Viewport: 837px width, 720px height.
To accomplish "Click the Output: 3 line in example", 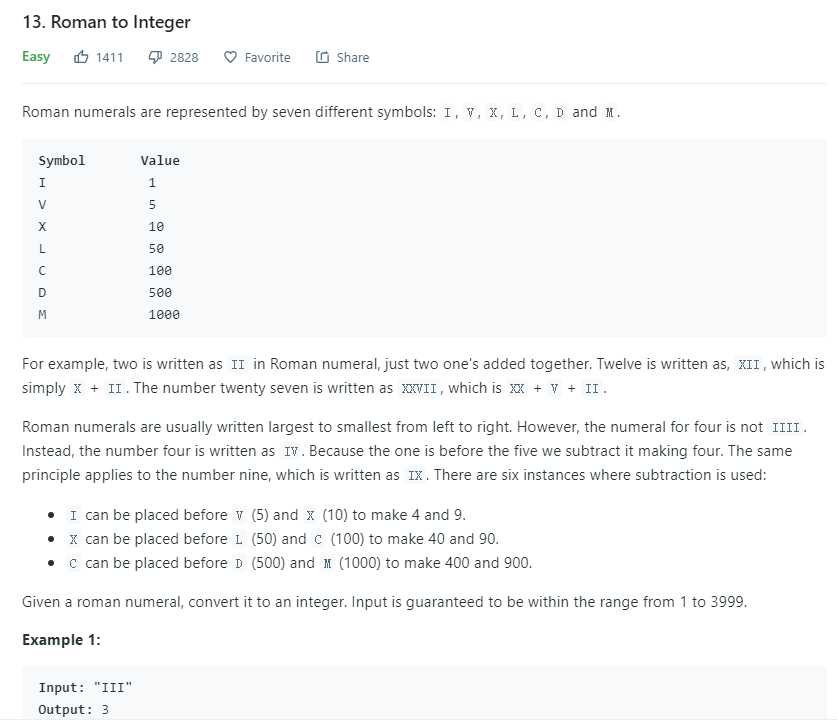I will pyautogui.click(x=74, y=709).
